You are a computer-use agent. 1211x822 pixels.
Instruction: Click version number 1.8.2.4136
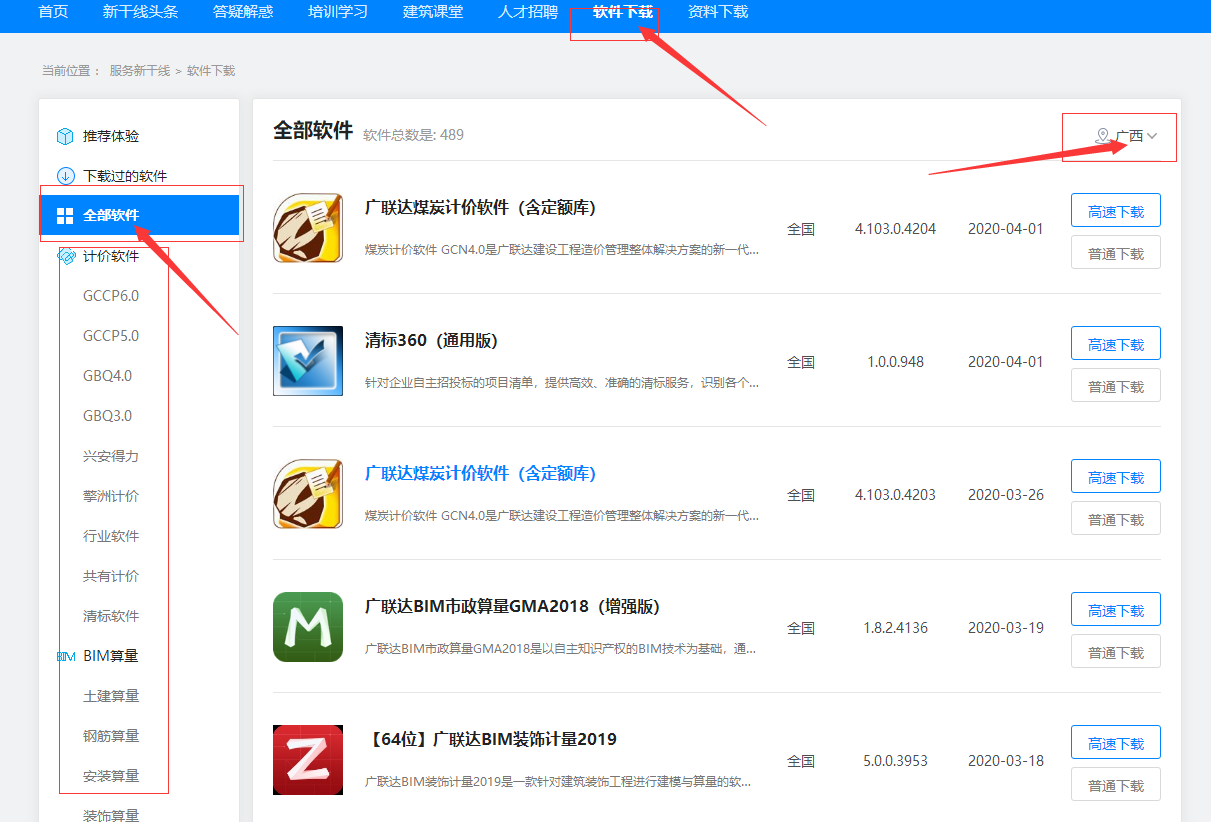point(896,628)
